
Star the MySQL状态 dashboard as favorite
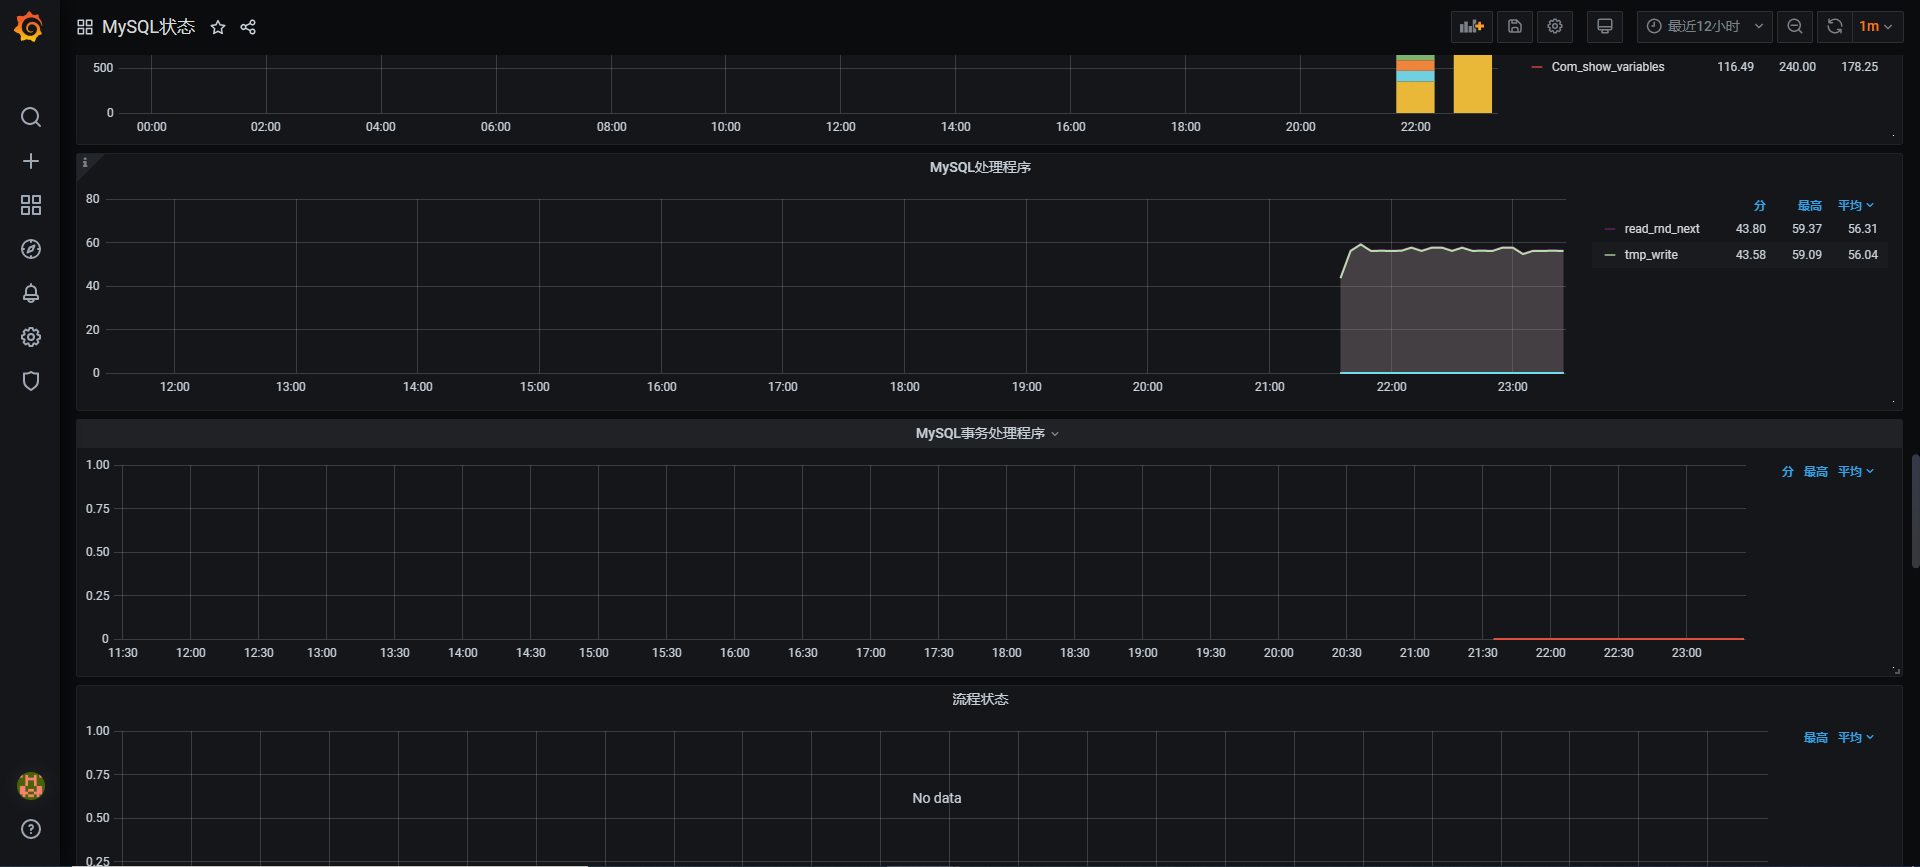pos(218,27)
